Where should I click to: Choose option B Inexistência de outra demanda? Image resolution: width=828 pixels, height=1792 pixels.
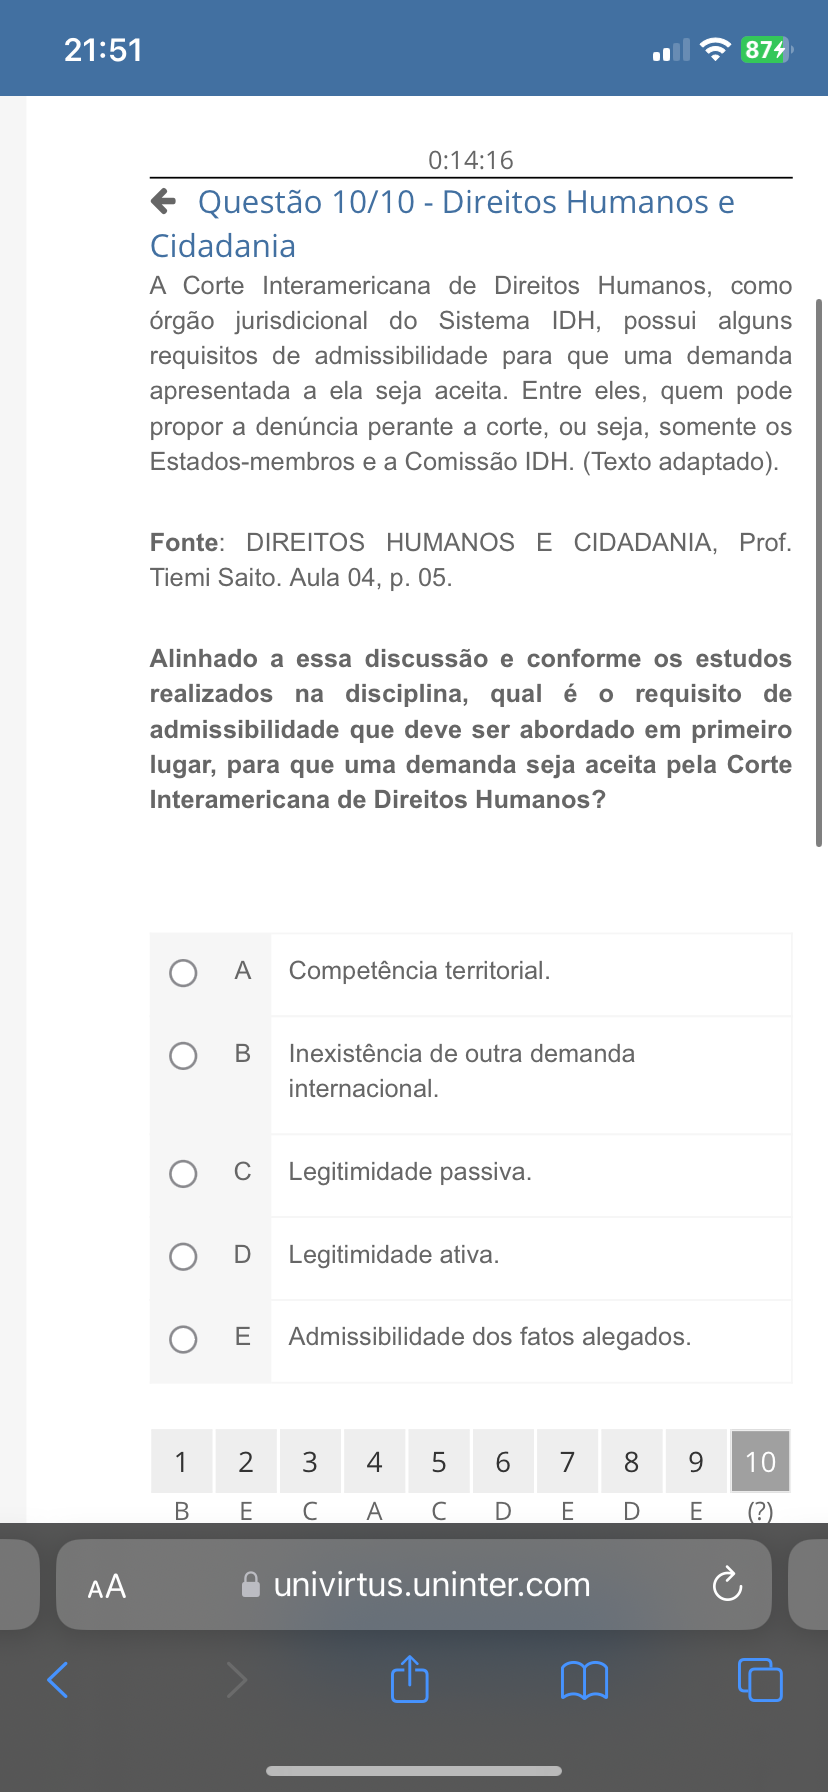point(183,1056)
